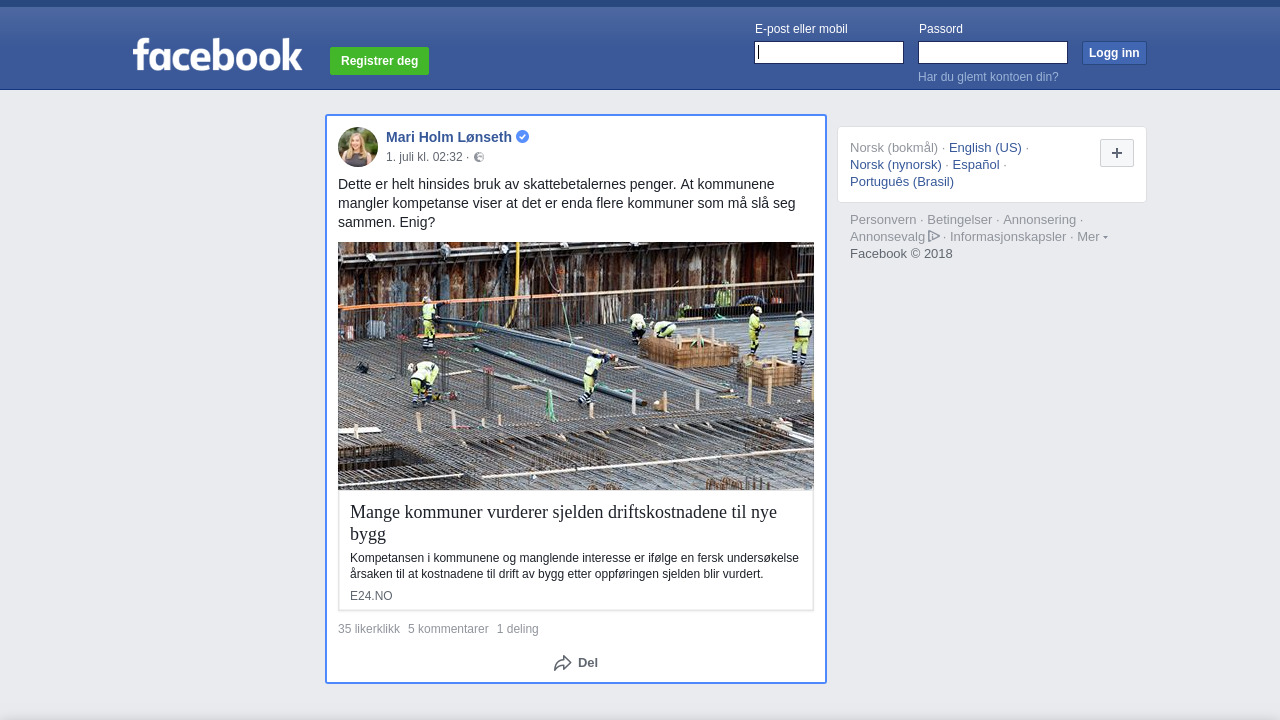The image size is (1280, 720).
Task: Focus the E-post eller mobil field
Action: [829, 53]
